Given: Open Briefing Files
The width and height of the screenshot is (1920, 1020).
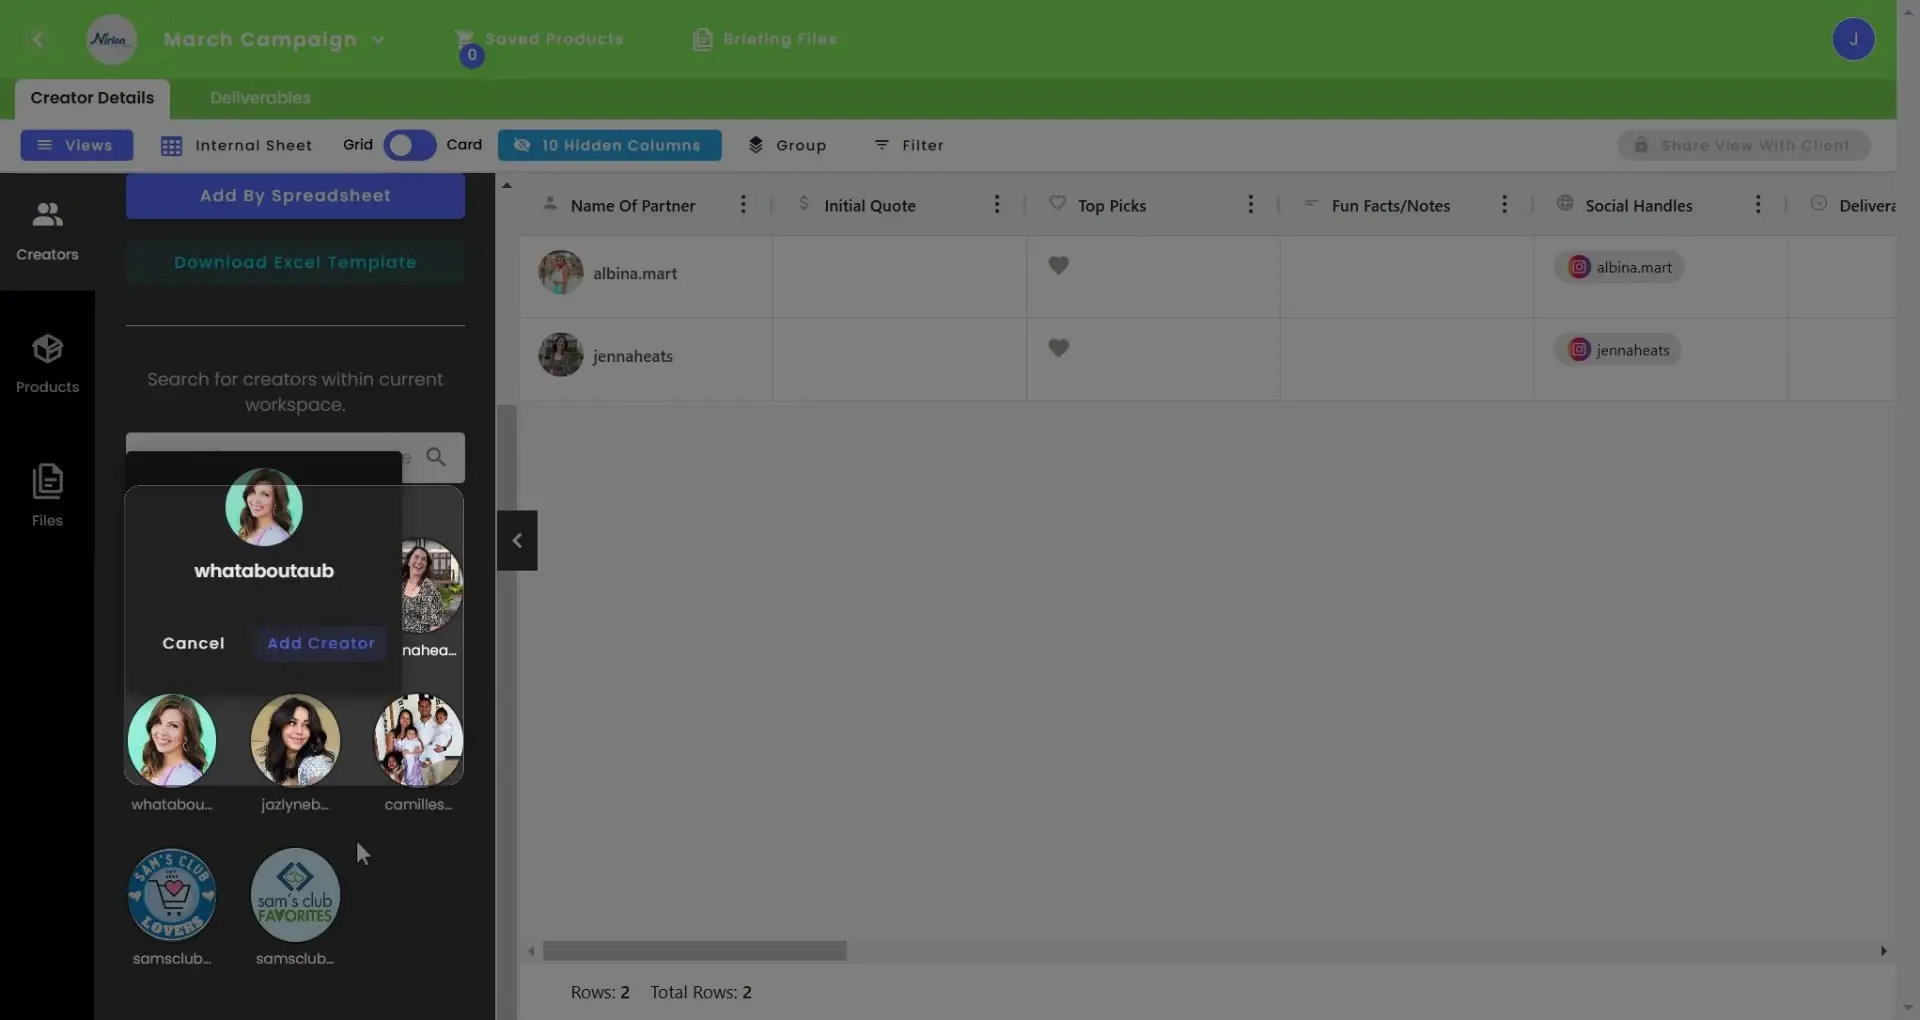Looking at the screenshot, I should pos(765,39).
